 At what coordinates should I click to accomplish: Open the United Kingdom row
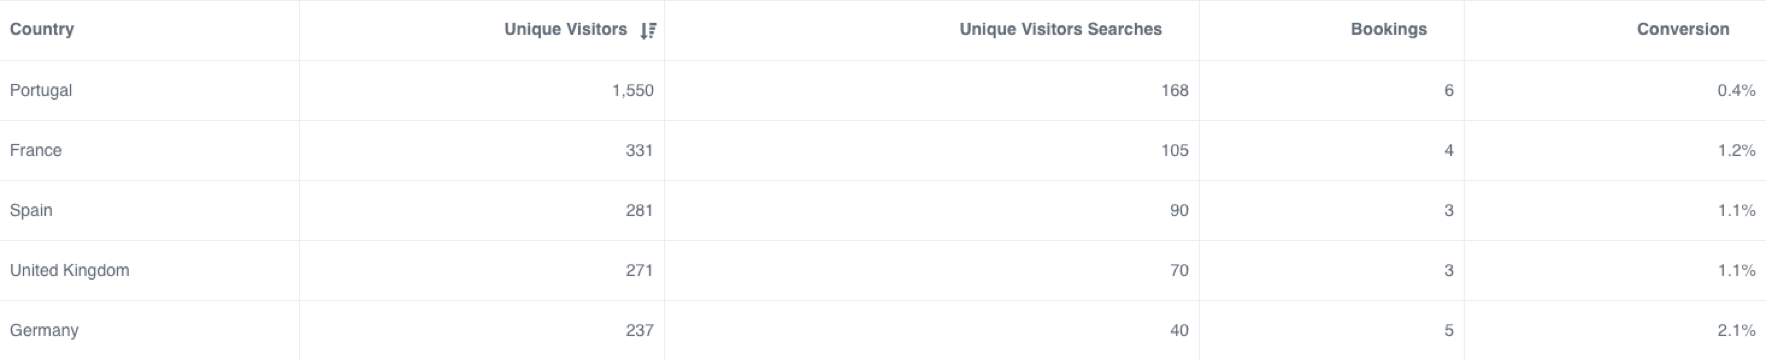click(x=883, y=271)
